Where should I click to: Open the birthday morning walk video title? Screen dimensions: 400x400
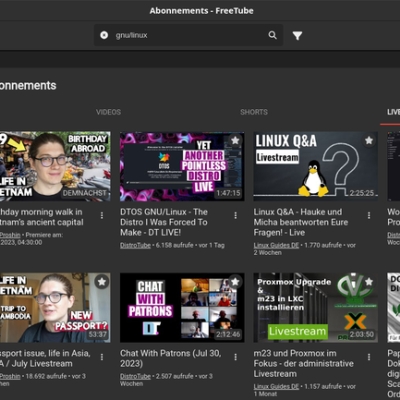[42, 217]
